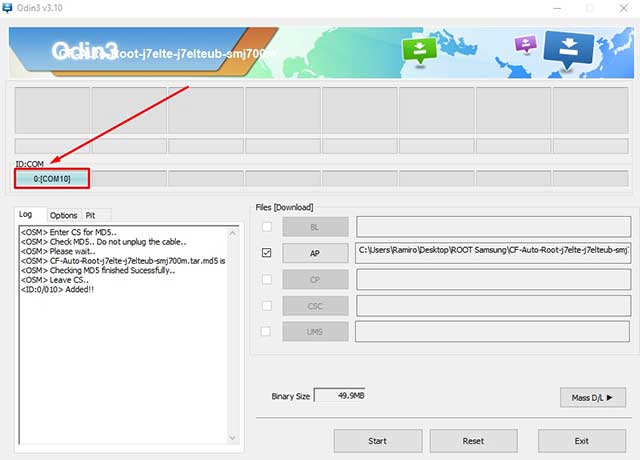Click the Exit button
The height and width of the screenshot is (460, 640).
(x=582, y=441)
